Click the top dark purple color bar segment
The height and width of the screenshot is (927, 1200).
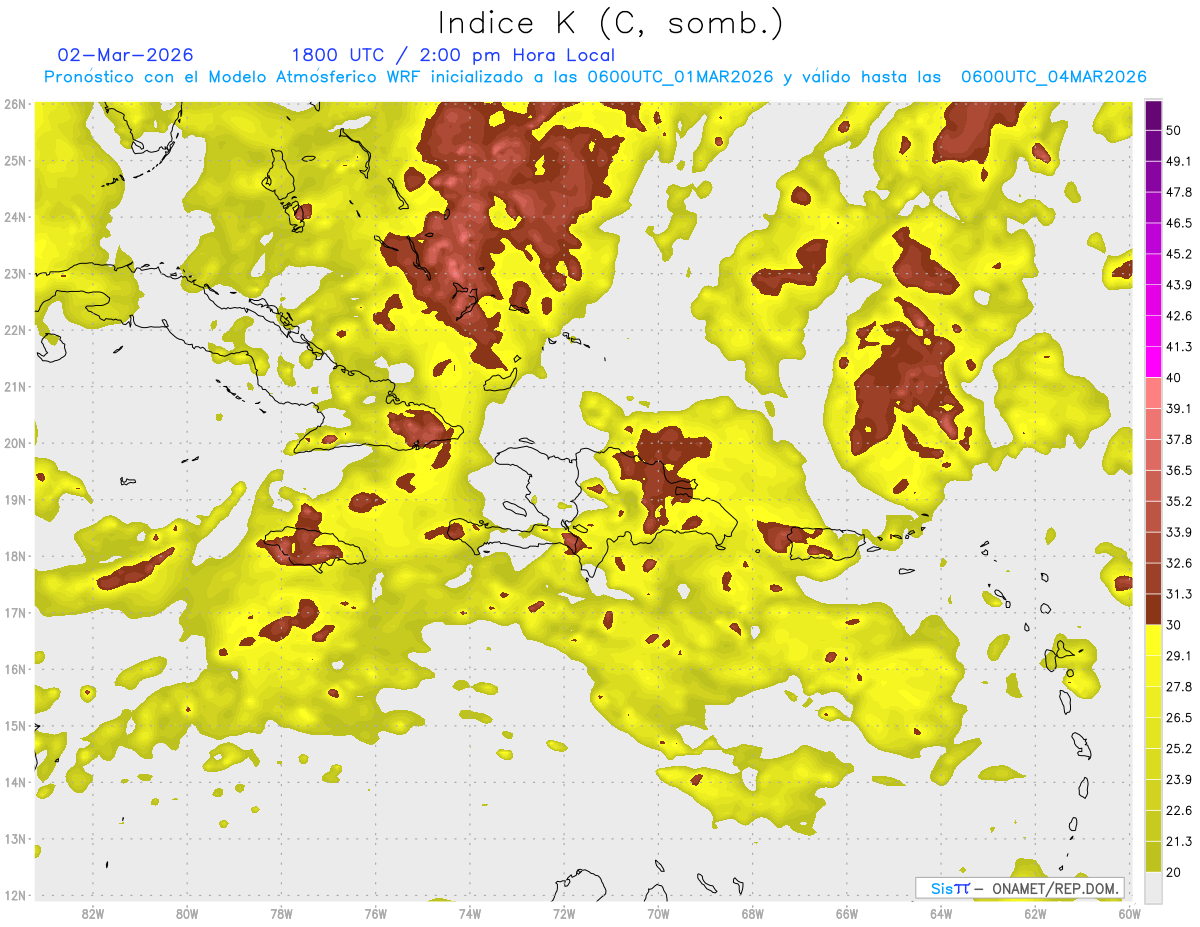1153,116
